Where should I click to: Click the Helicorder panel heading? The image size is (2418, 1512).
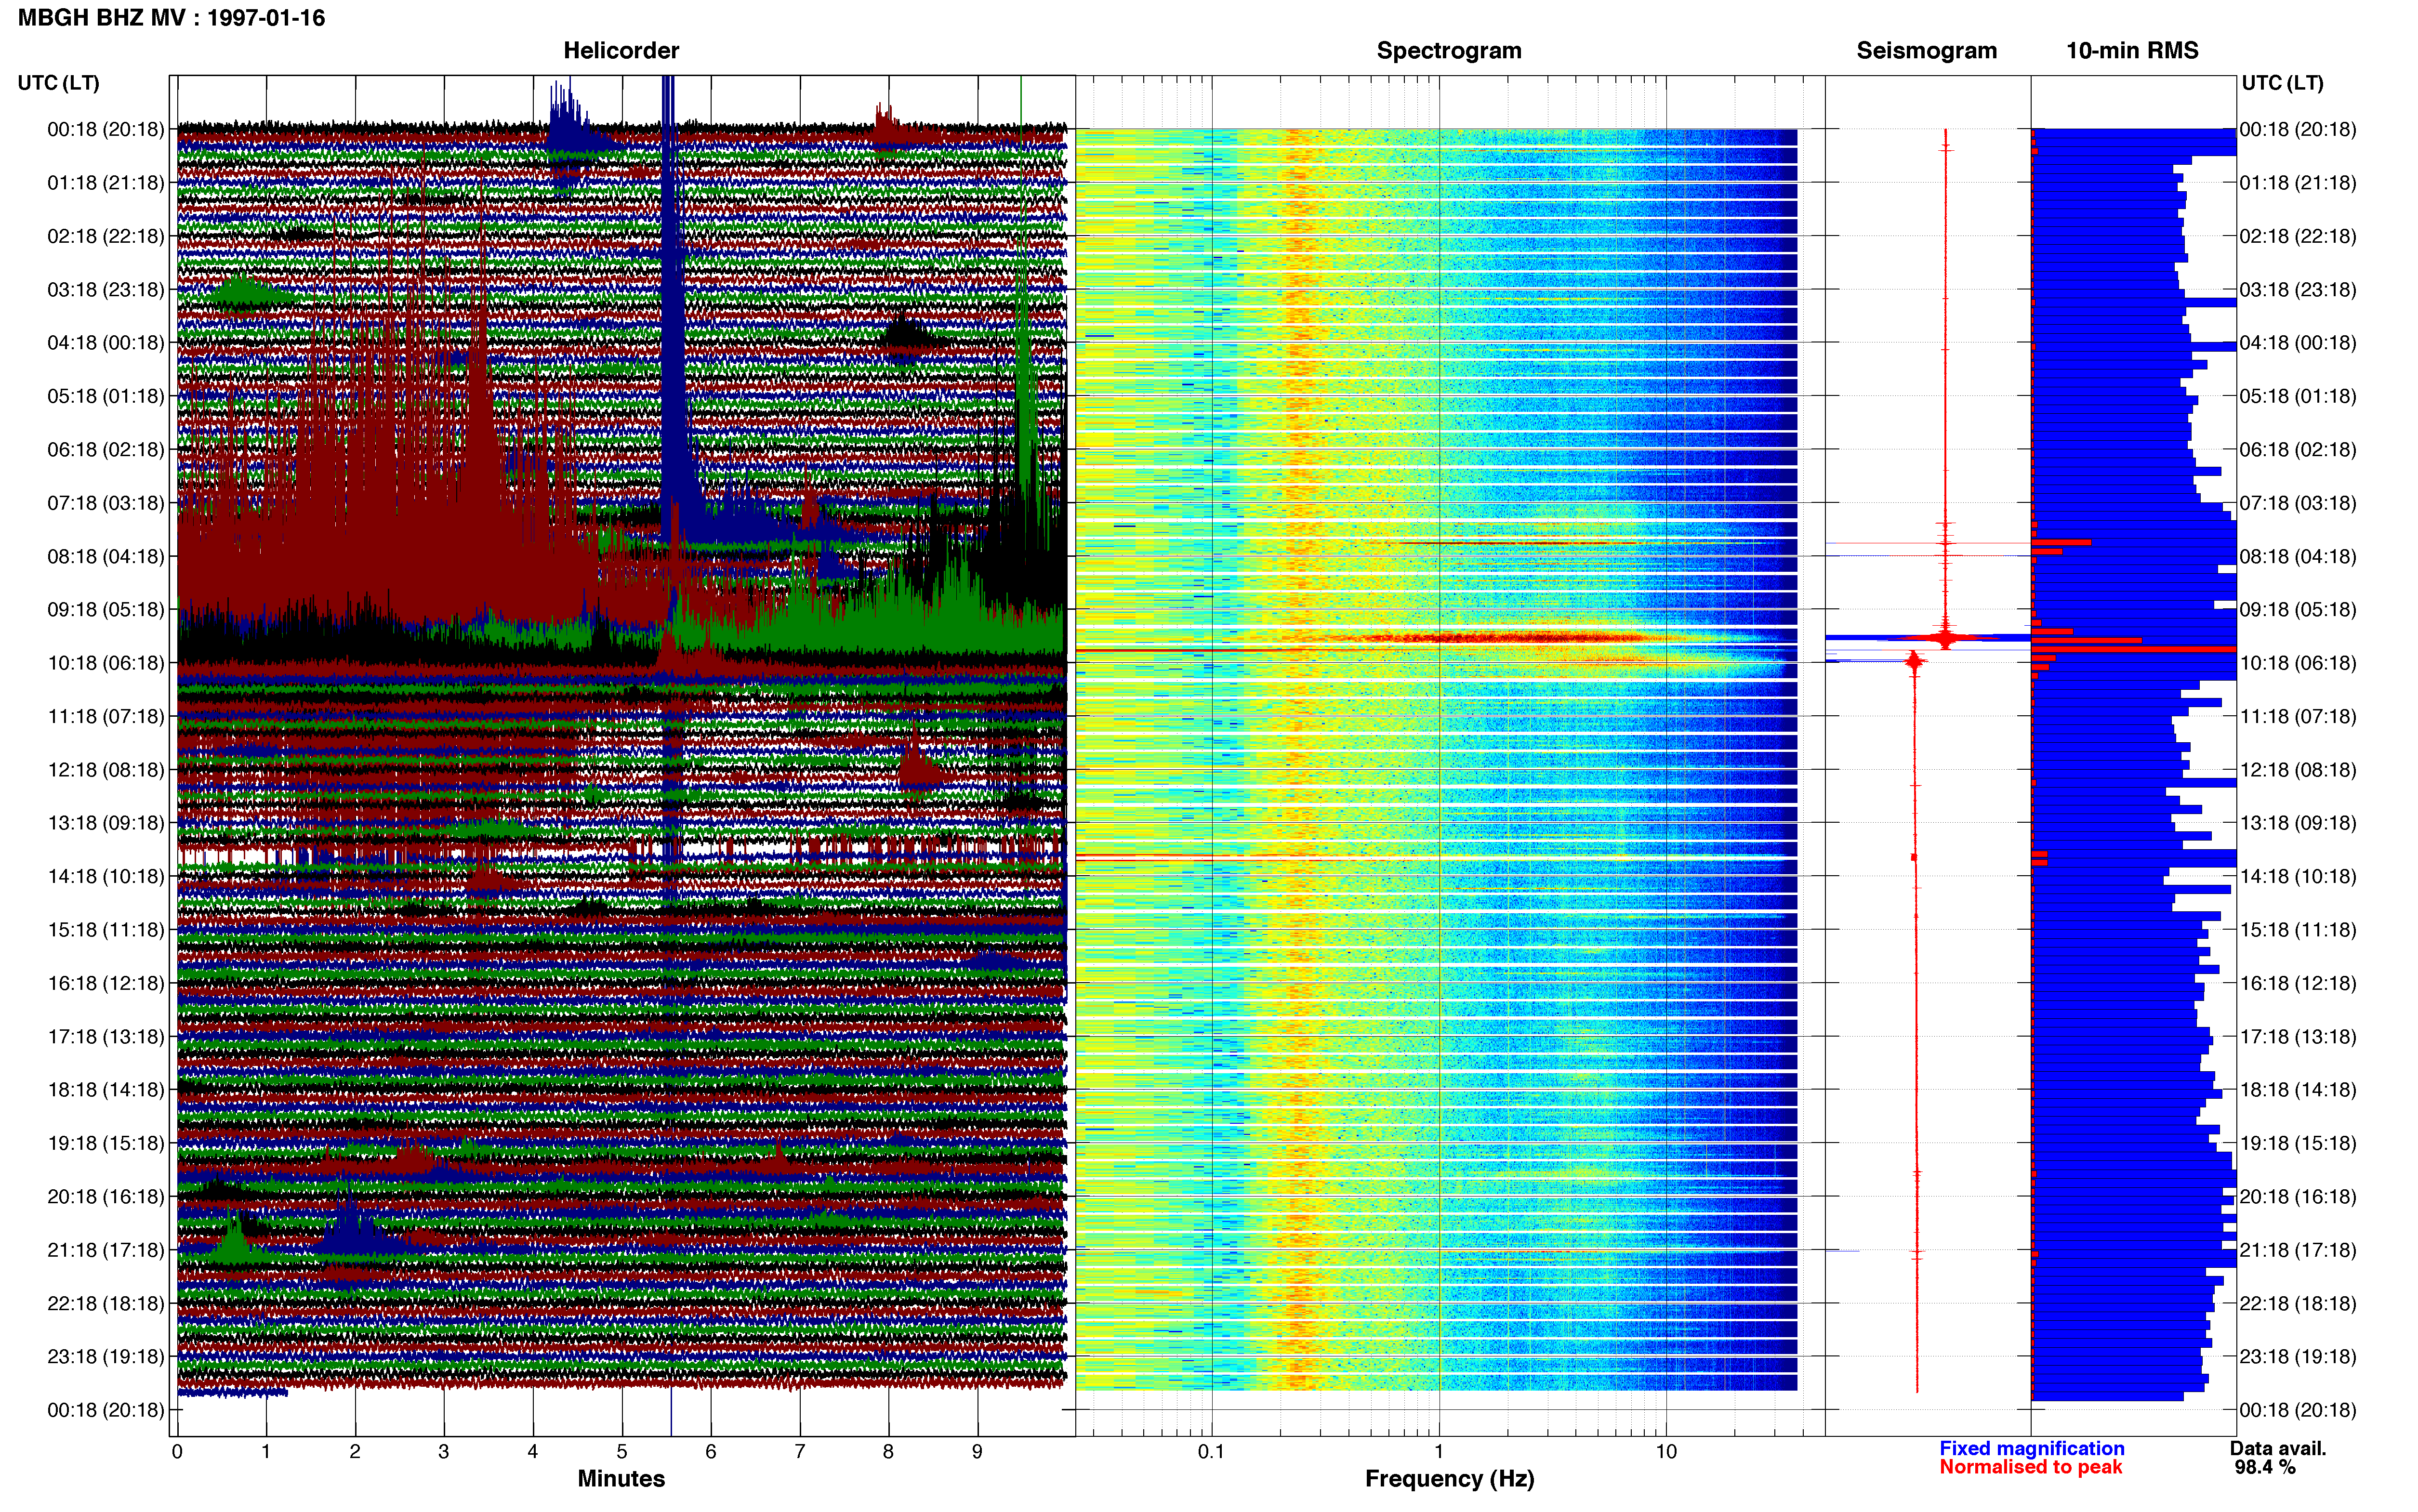tap(621, 50)
